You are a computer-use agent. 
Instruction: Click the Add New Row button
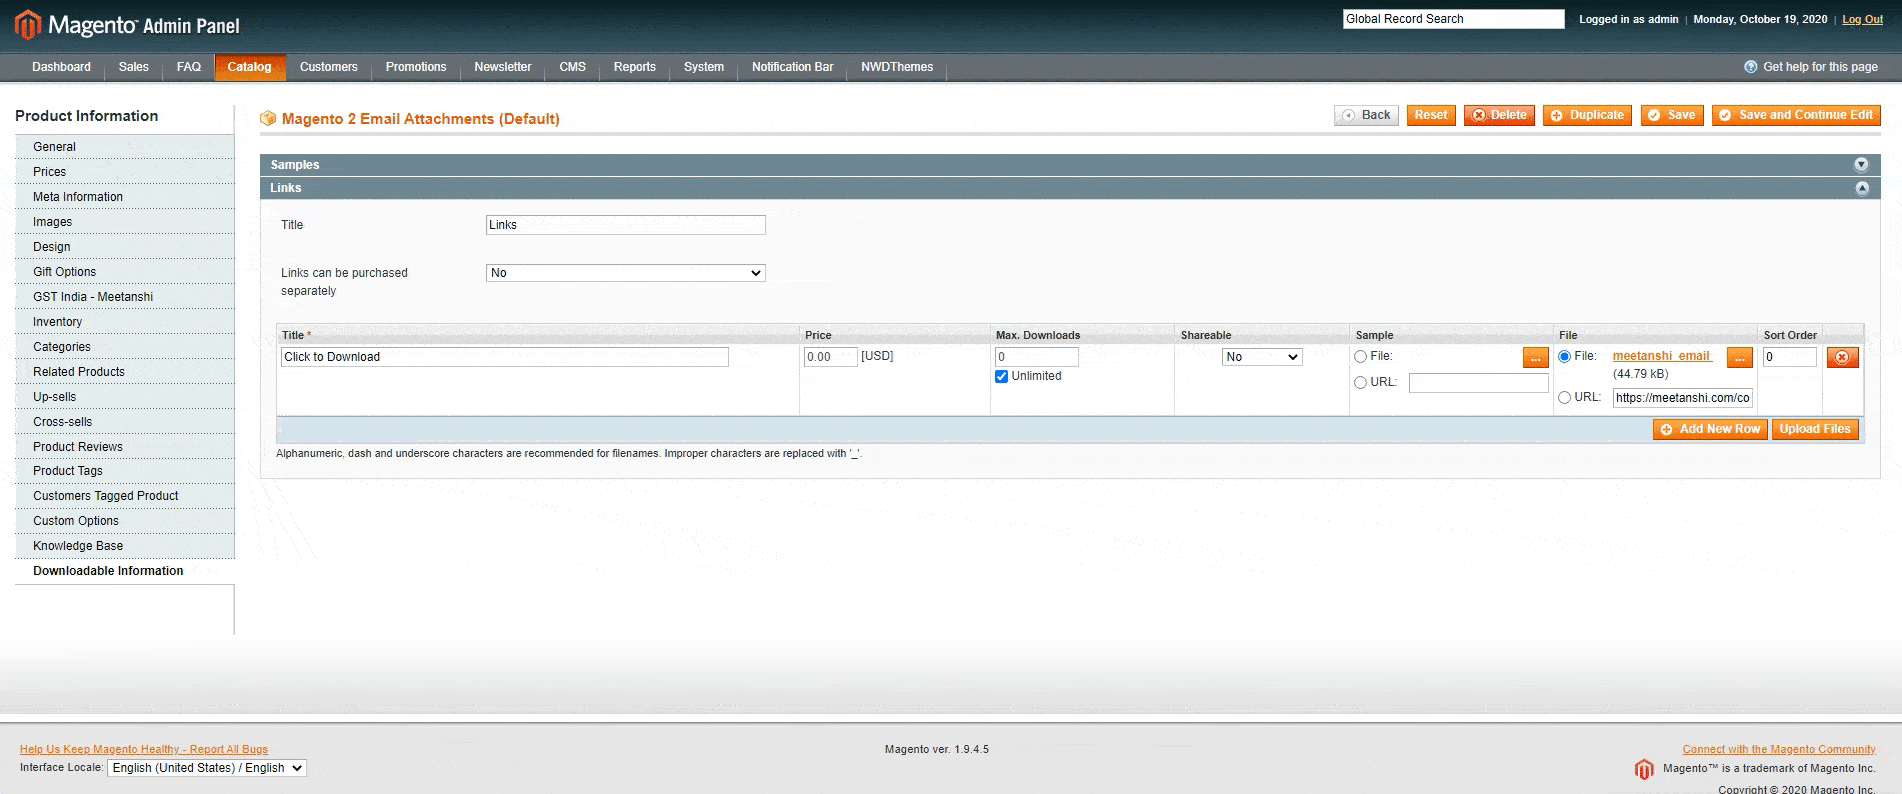coord(1710,429)
